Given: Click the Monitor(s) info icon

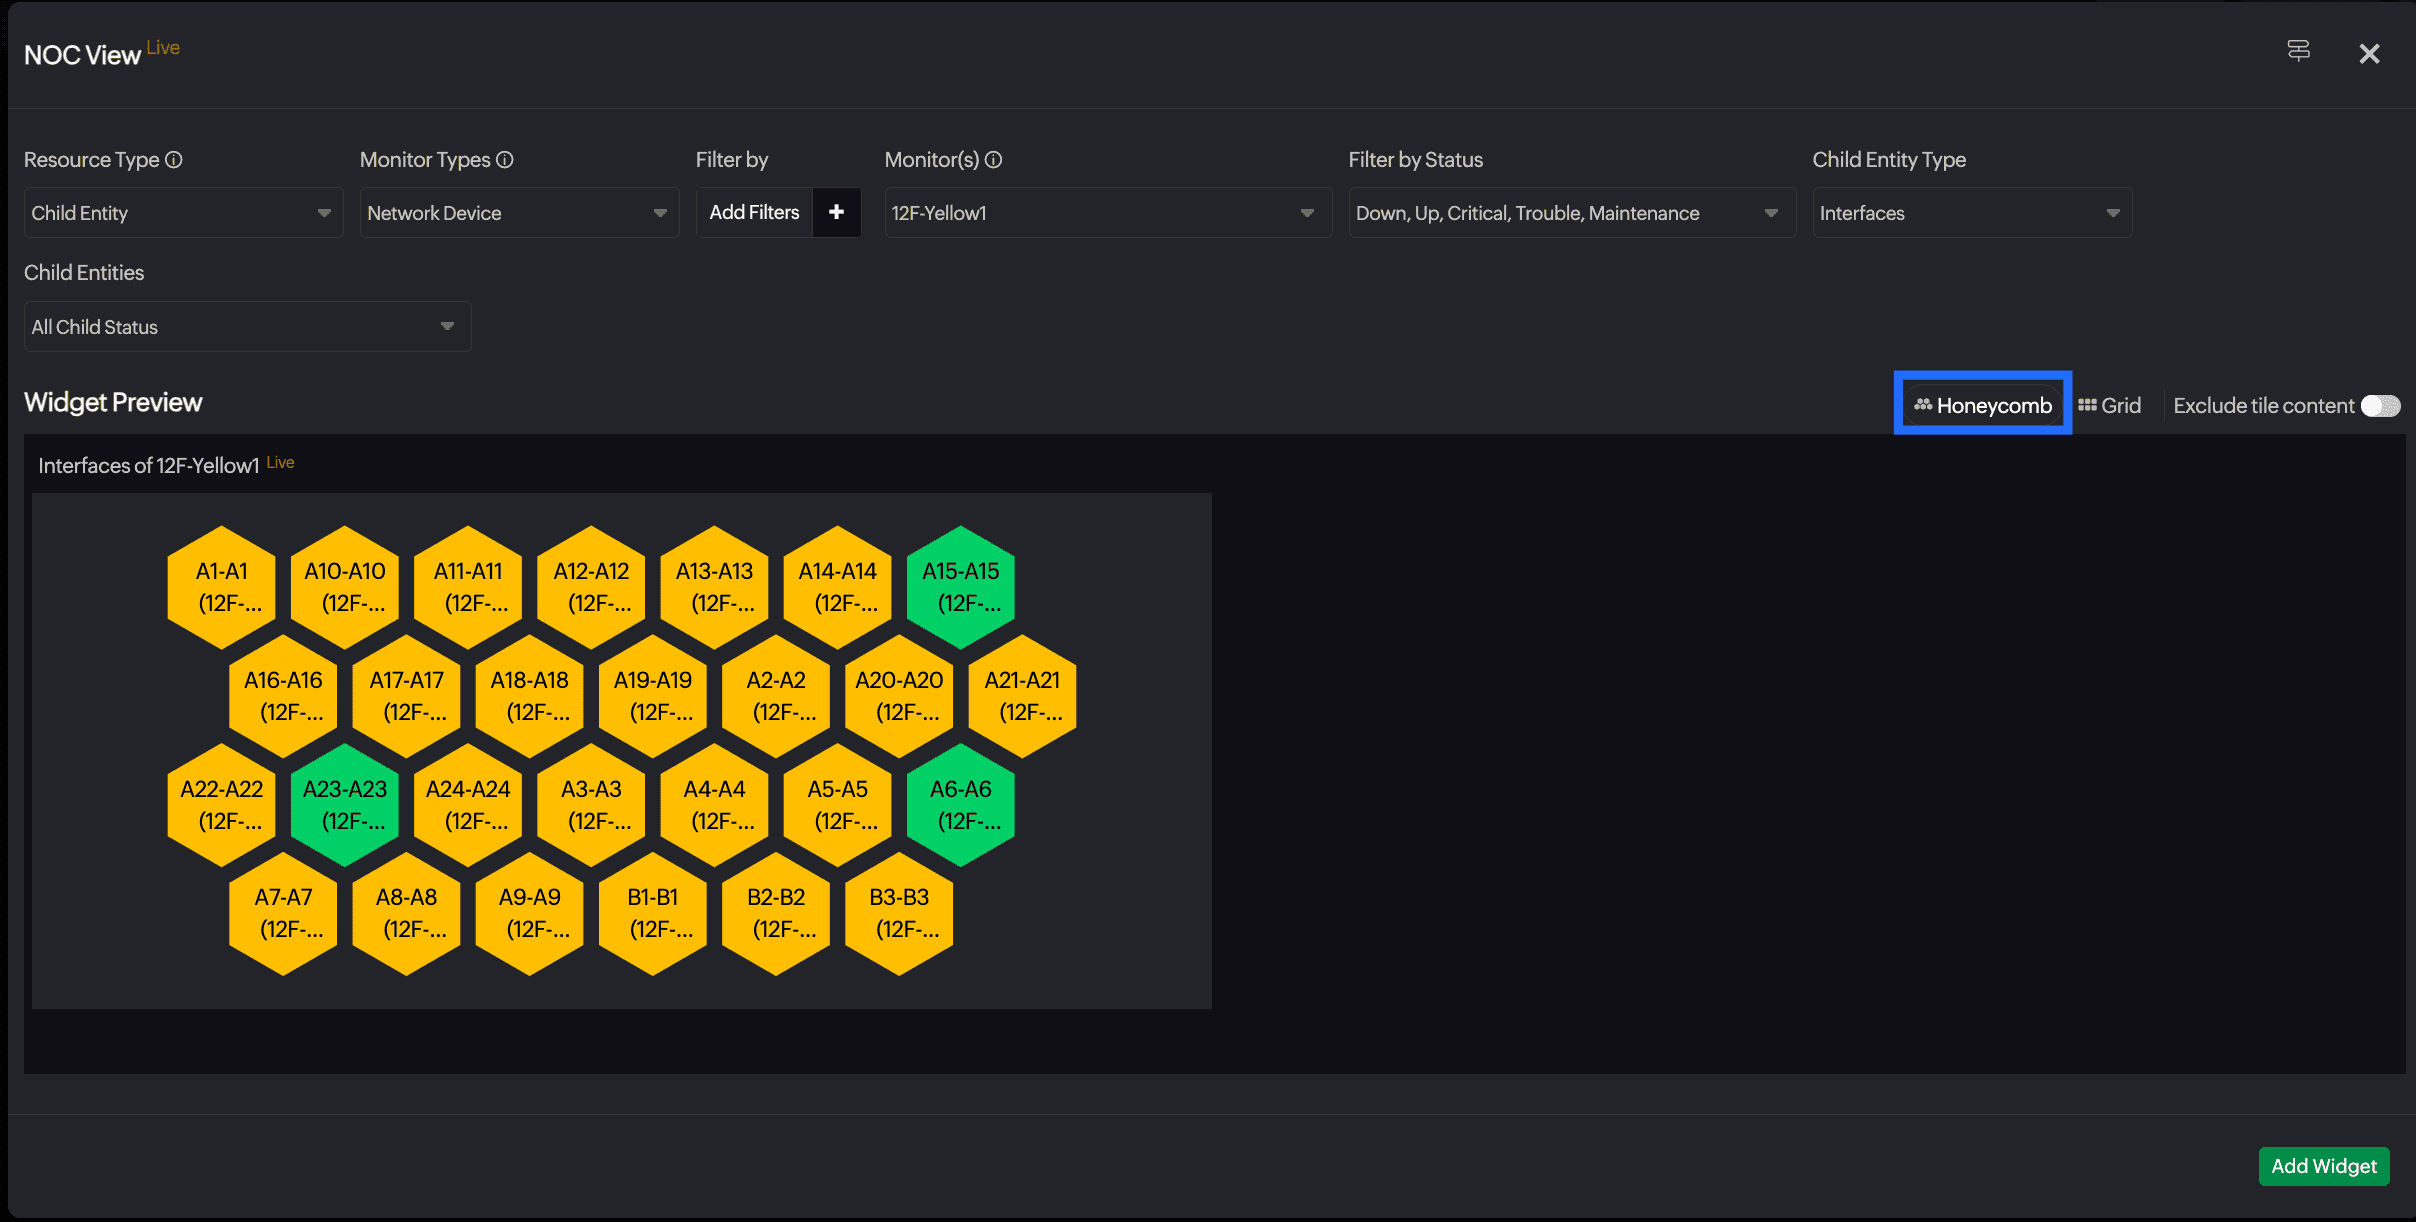Looking at the screenshot, I should pyautogui.click(x=993, y=160).
